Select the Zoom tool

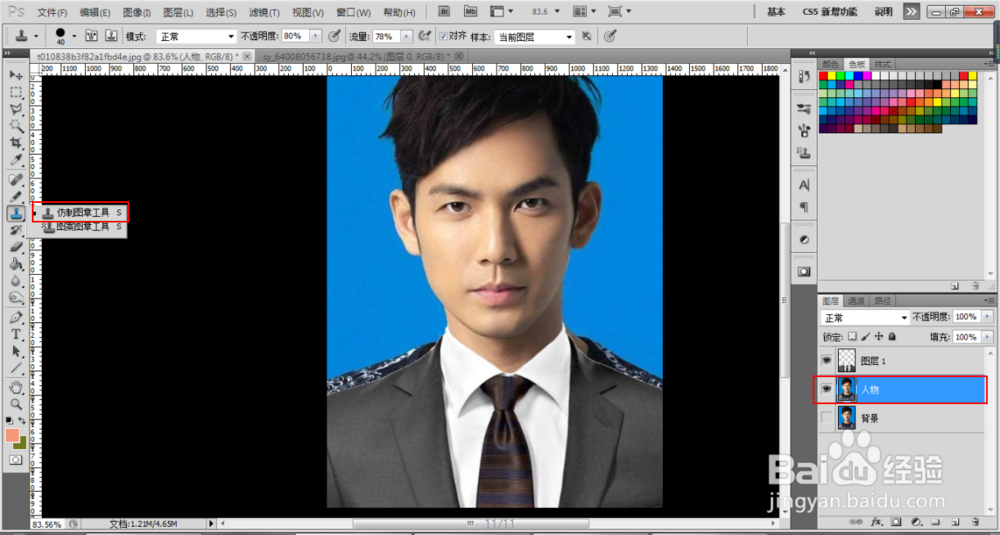click(16, 404)
